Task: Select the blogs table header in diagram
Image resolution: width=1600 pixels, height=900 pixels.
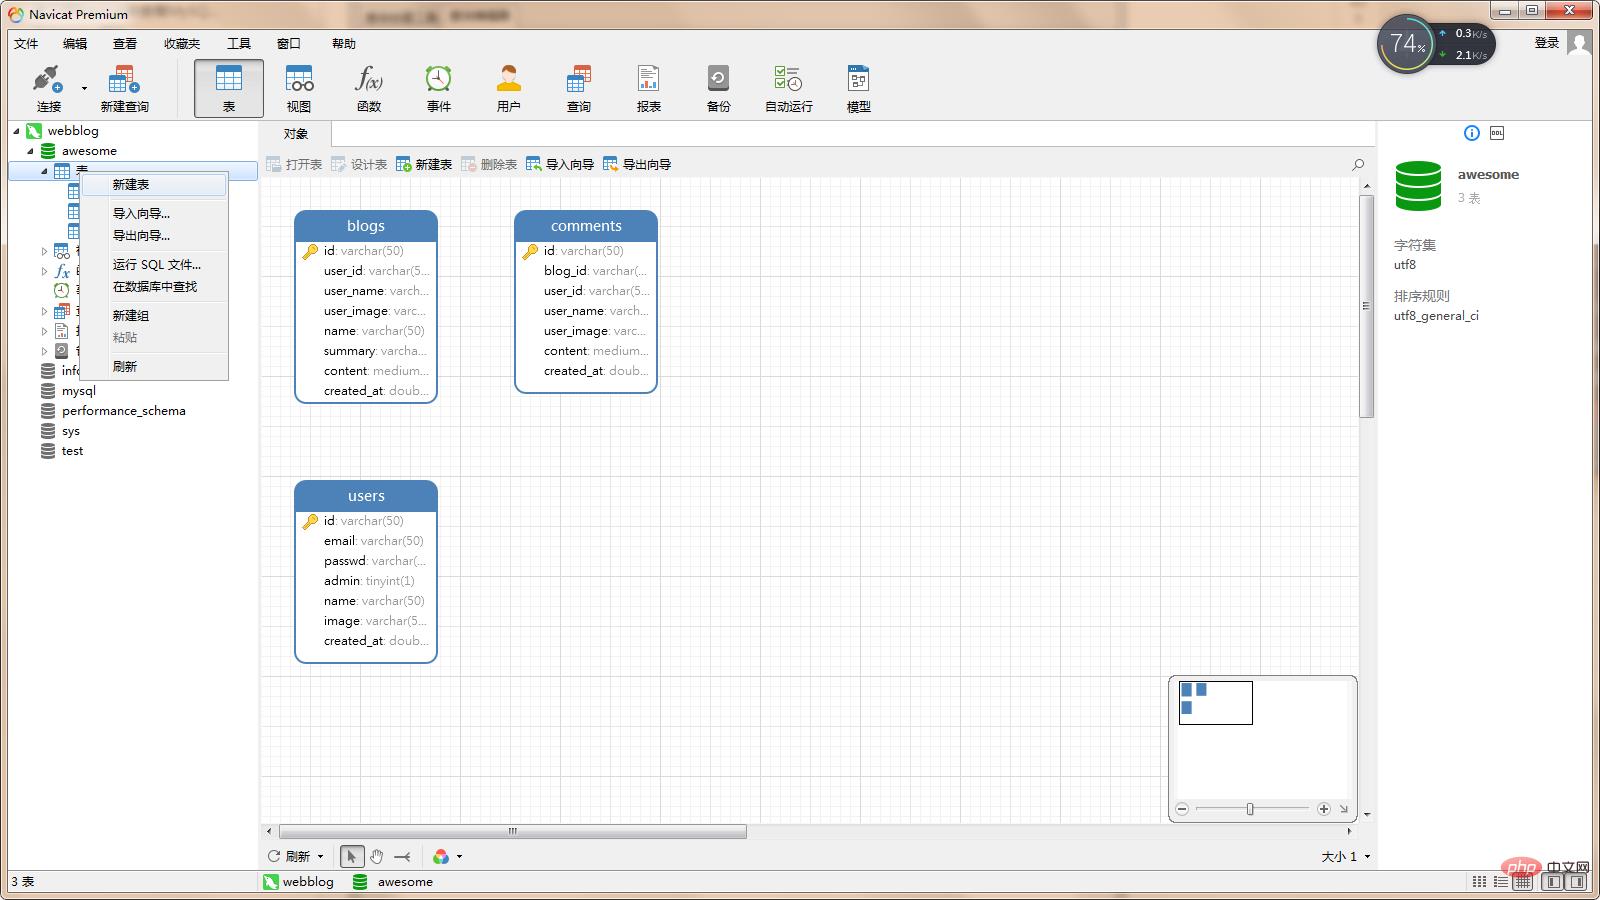Action: [366, 226]
